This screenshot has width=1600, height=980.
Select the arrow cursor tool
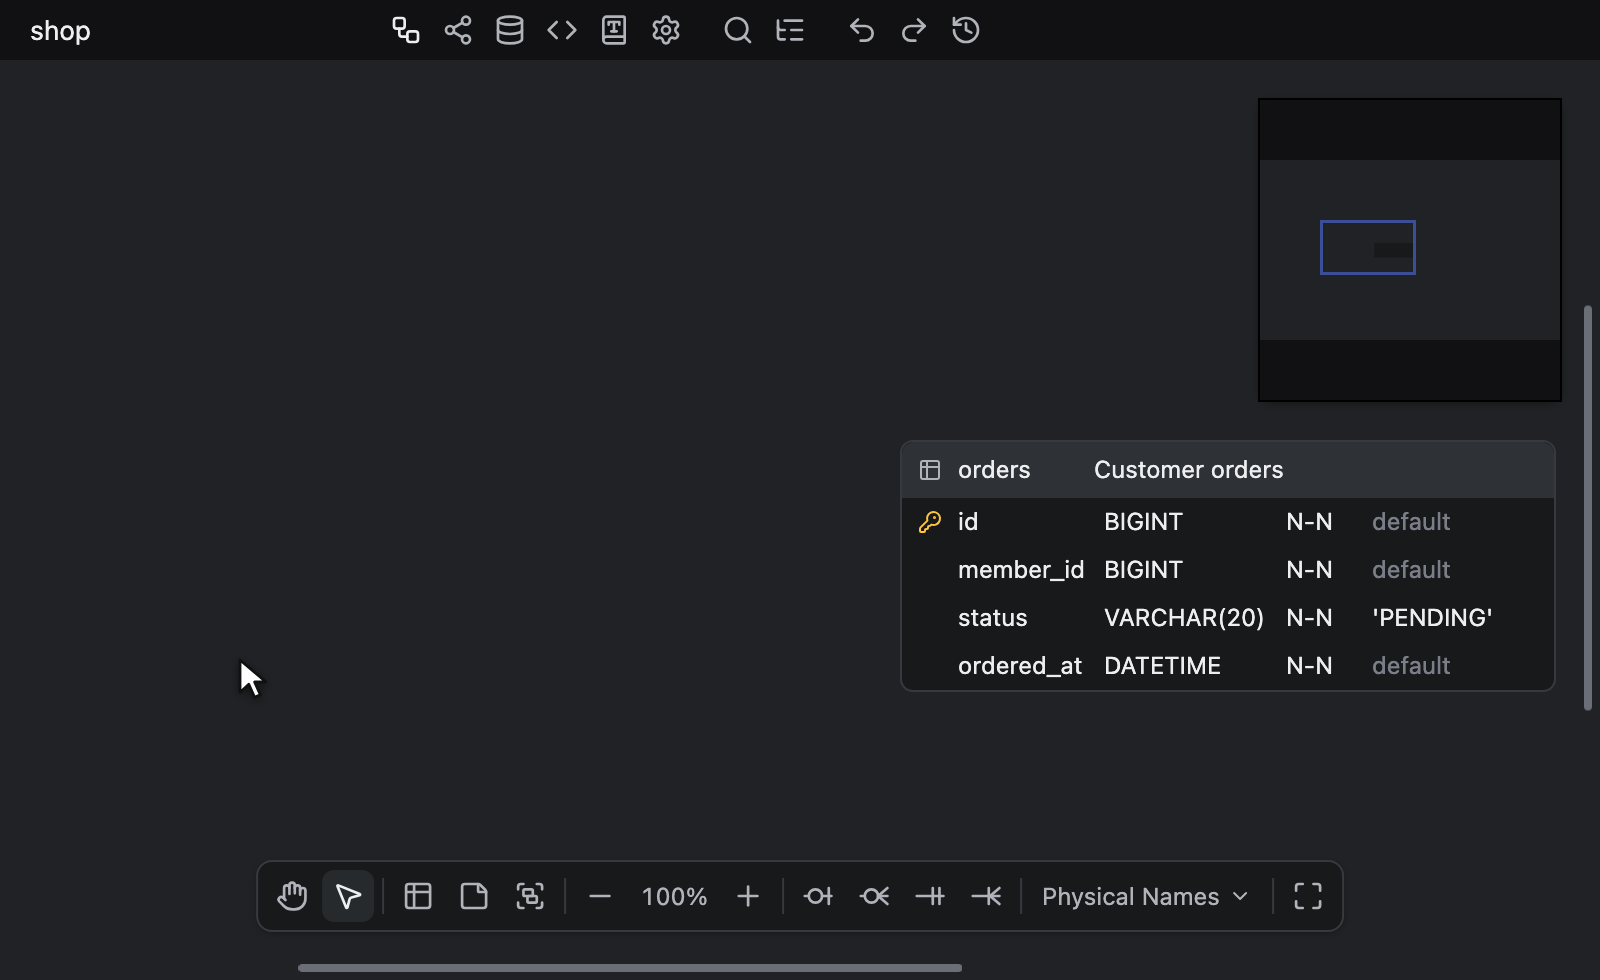pyautogui.click(x=348, y=896)
